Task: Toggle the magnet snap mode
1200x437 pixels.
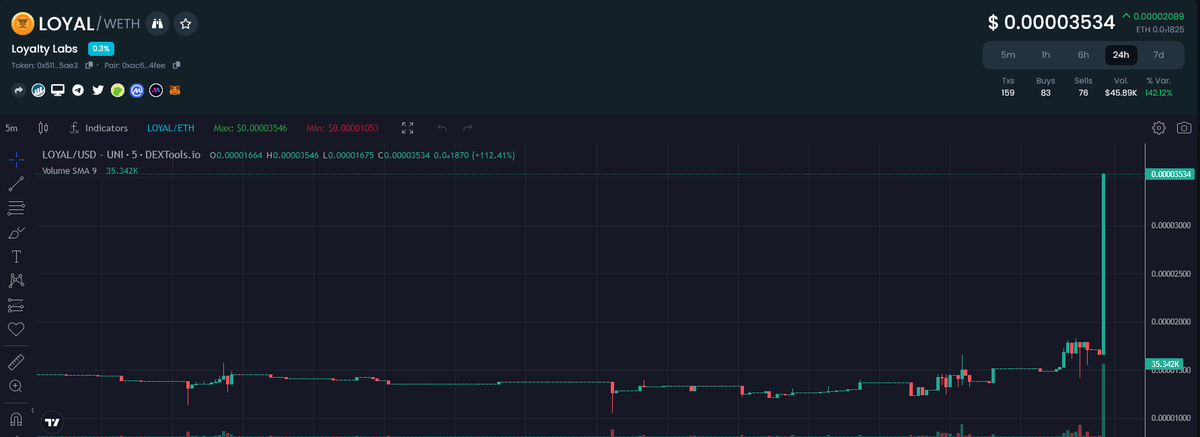Action: pyautogui.click(x=16, y=418)
